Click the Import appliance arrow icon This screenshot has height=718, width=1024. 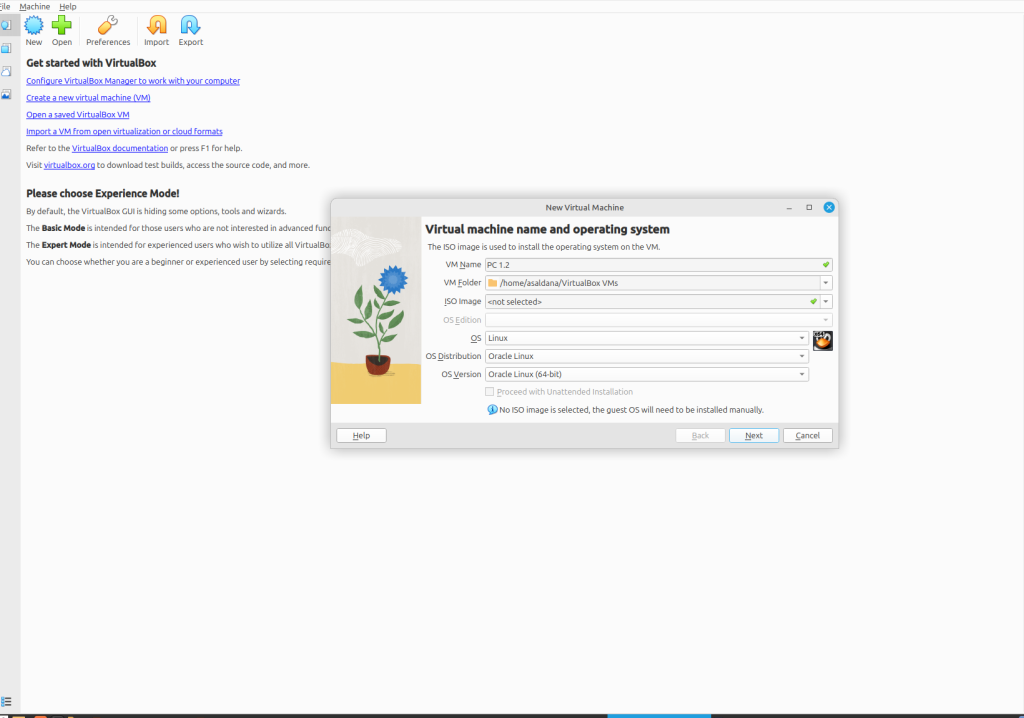[x=156, y=27]
